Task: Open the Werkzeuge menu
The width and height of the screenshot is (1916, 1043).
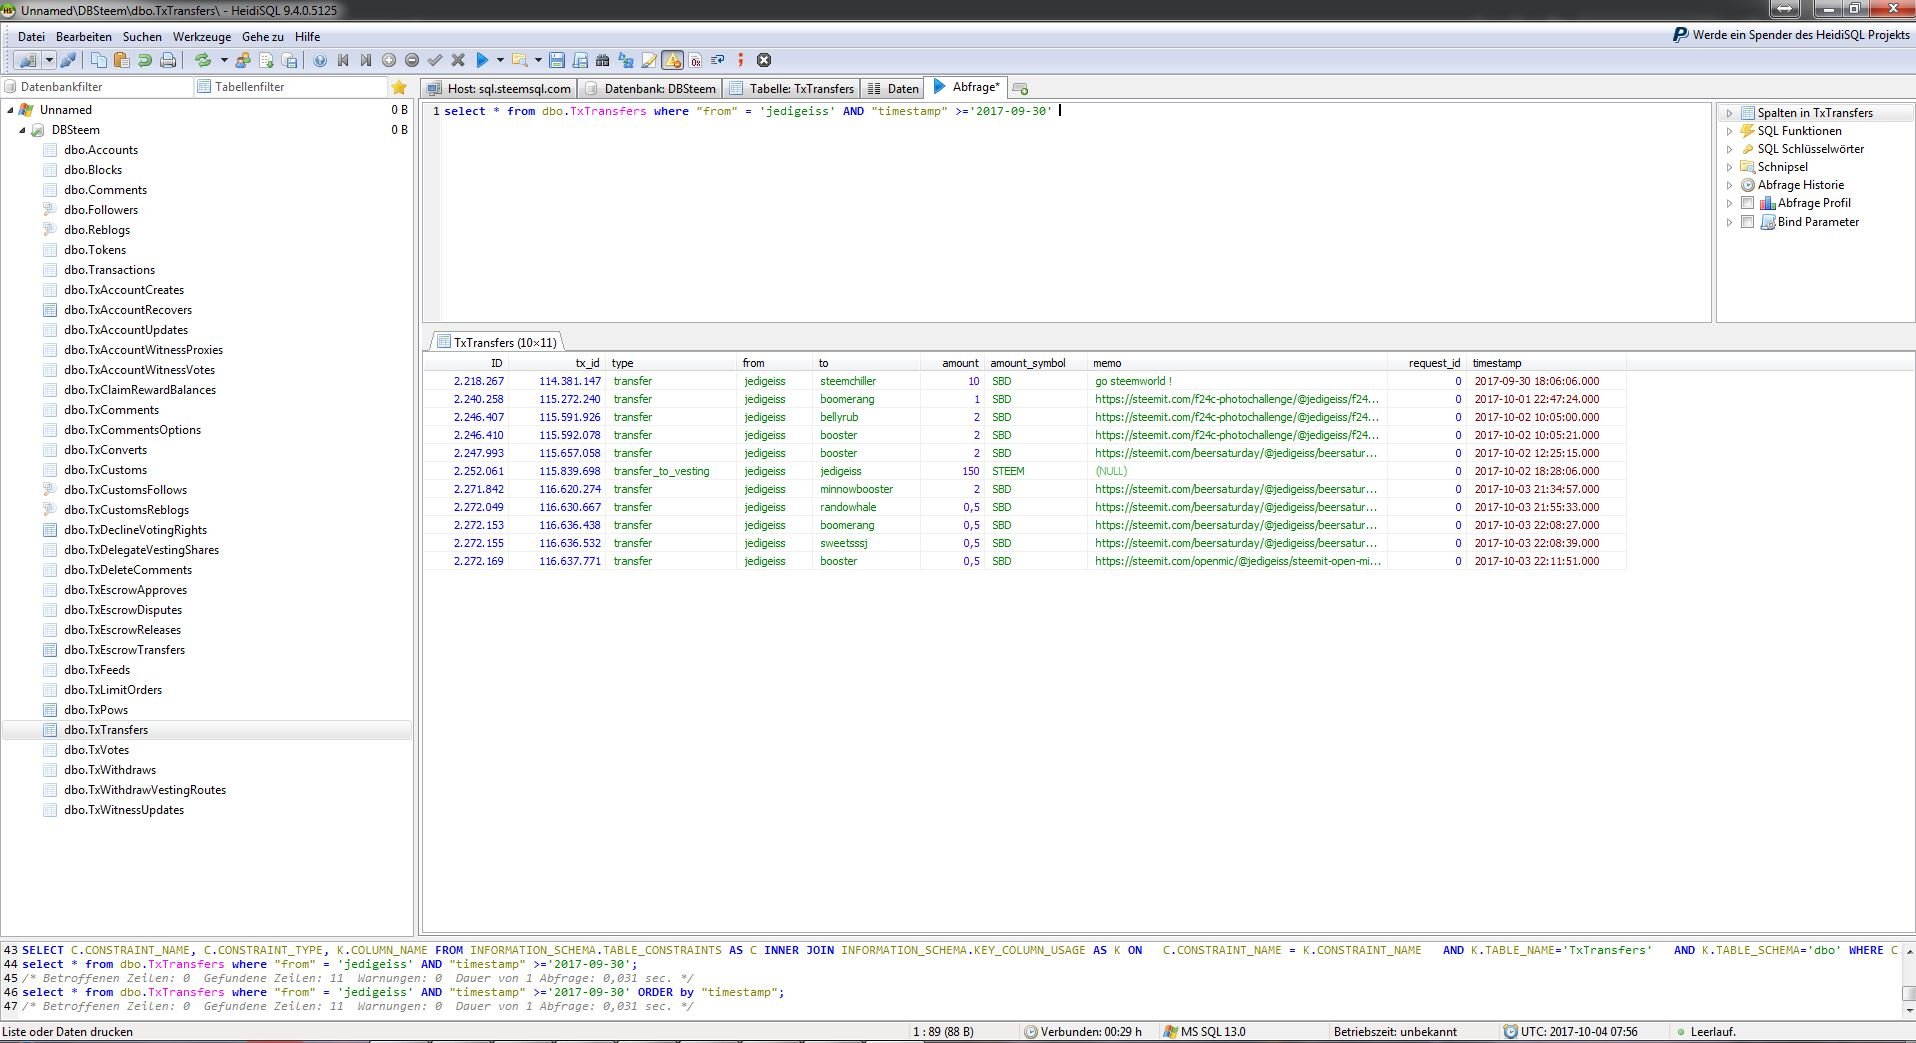Action: pos(201,36)
